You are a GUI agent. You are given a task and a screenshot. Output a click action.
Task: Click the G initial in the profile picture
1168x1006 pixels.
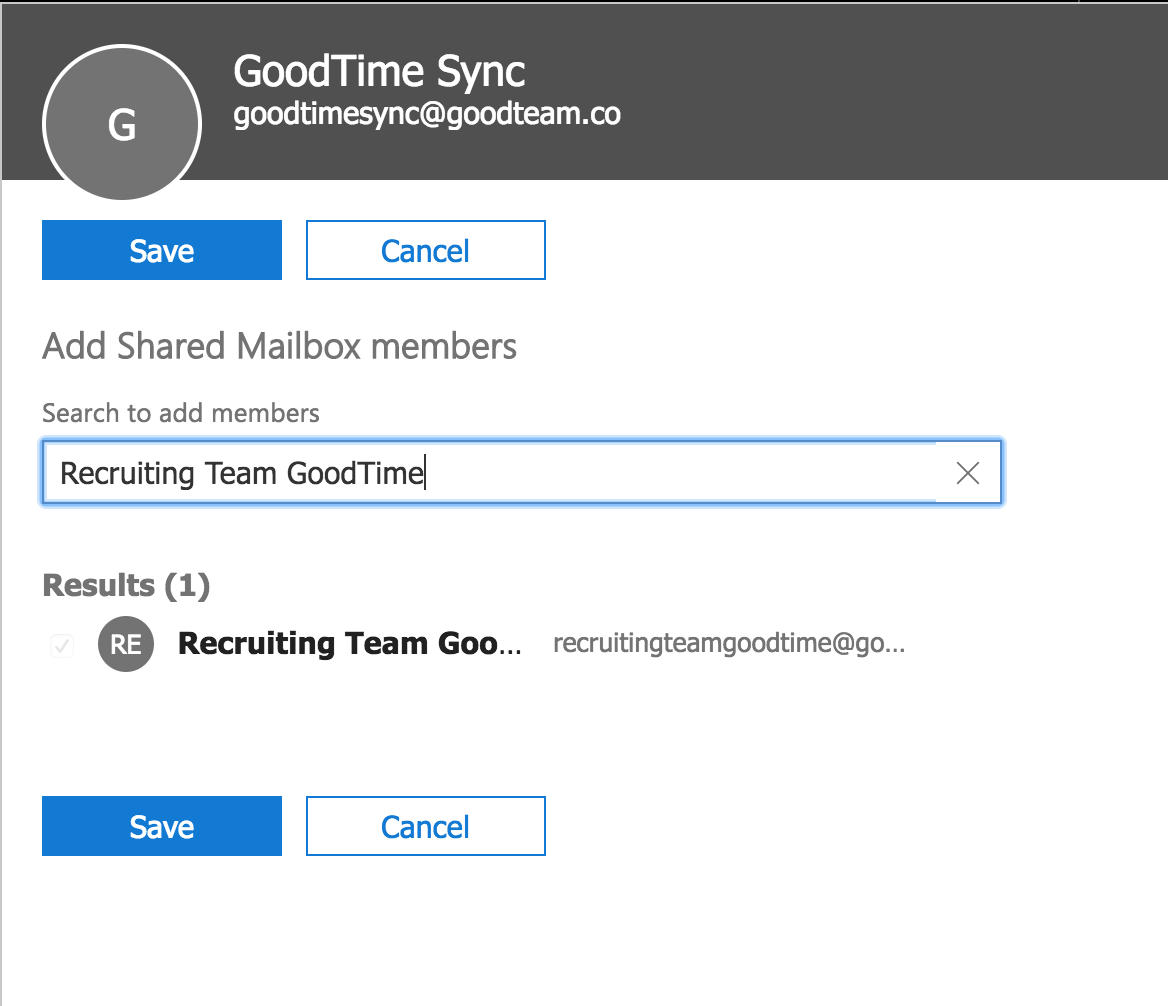[121, 126]
